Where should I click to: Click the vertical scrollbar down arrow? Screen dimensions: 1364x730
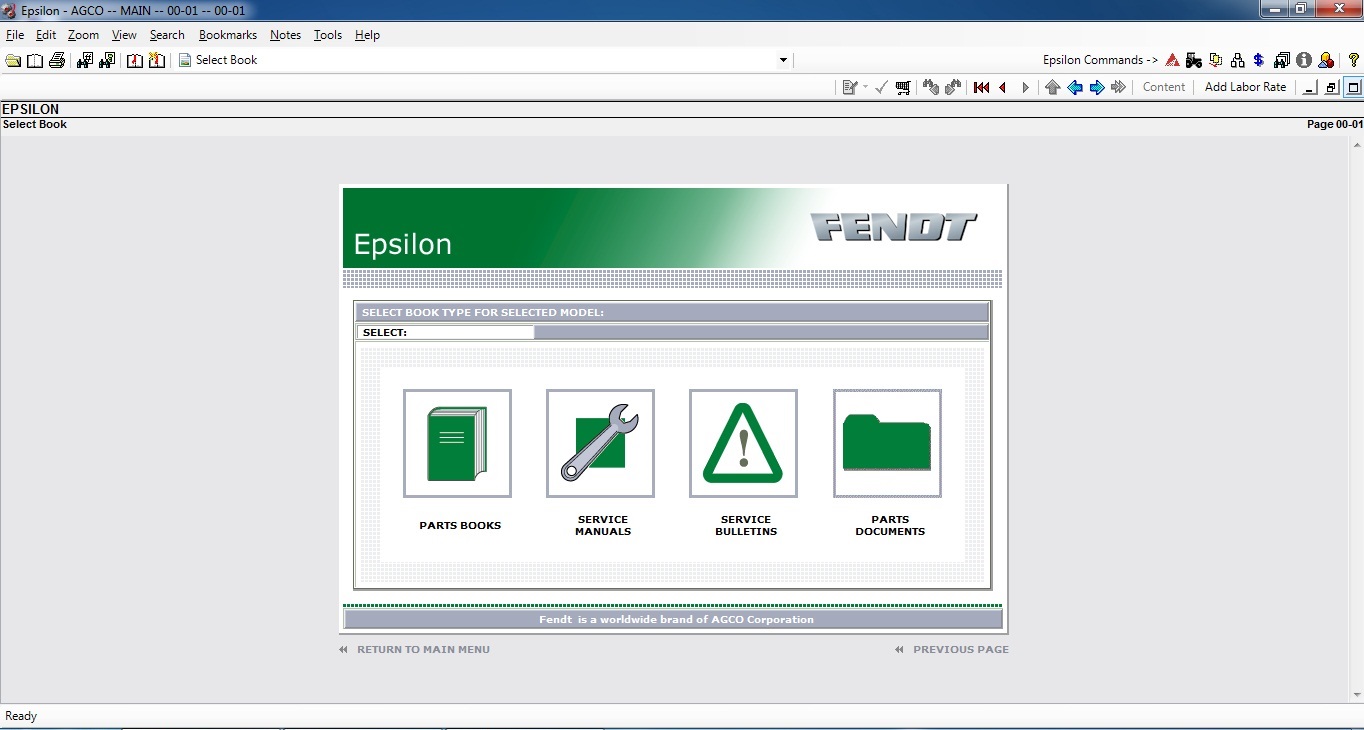point(1355,694)
